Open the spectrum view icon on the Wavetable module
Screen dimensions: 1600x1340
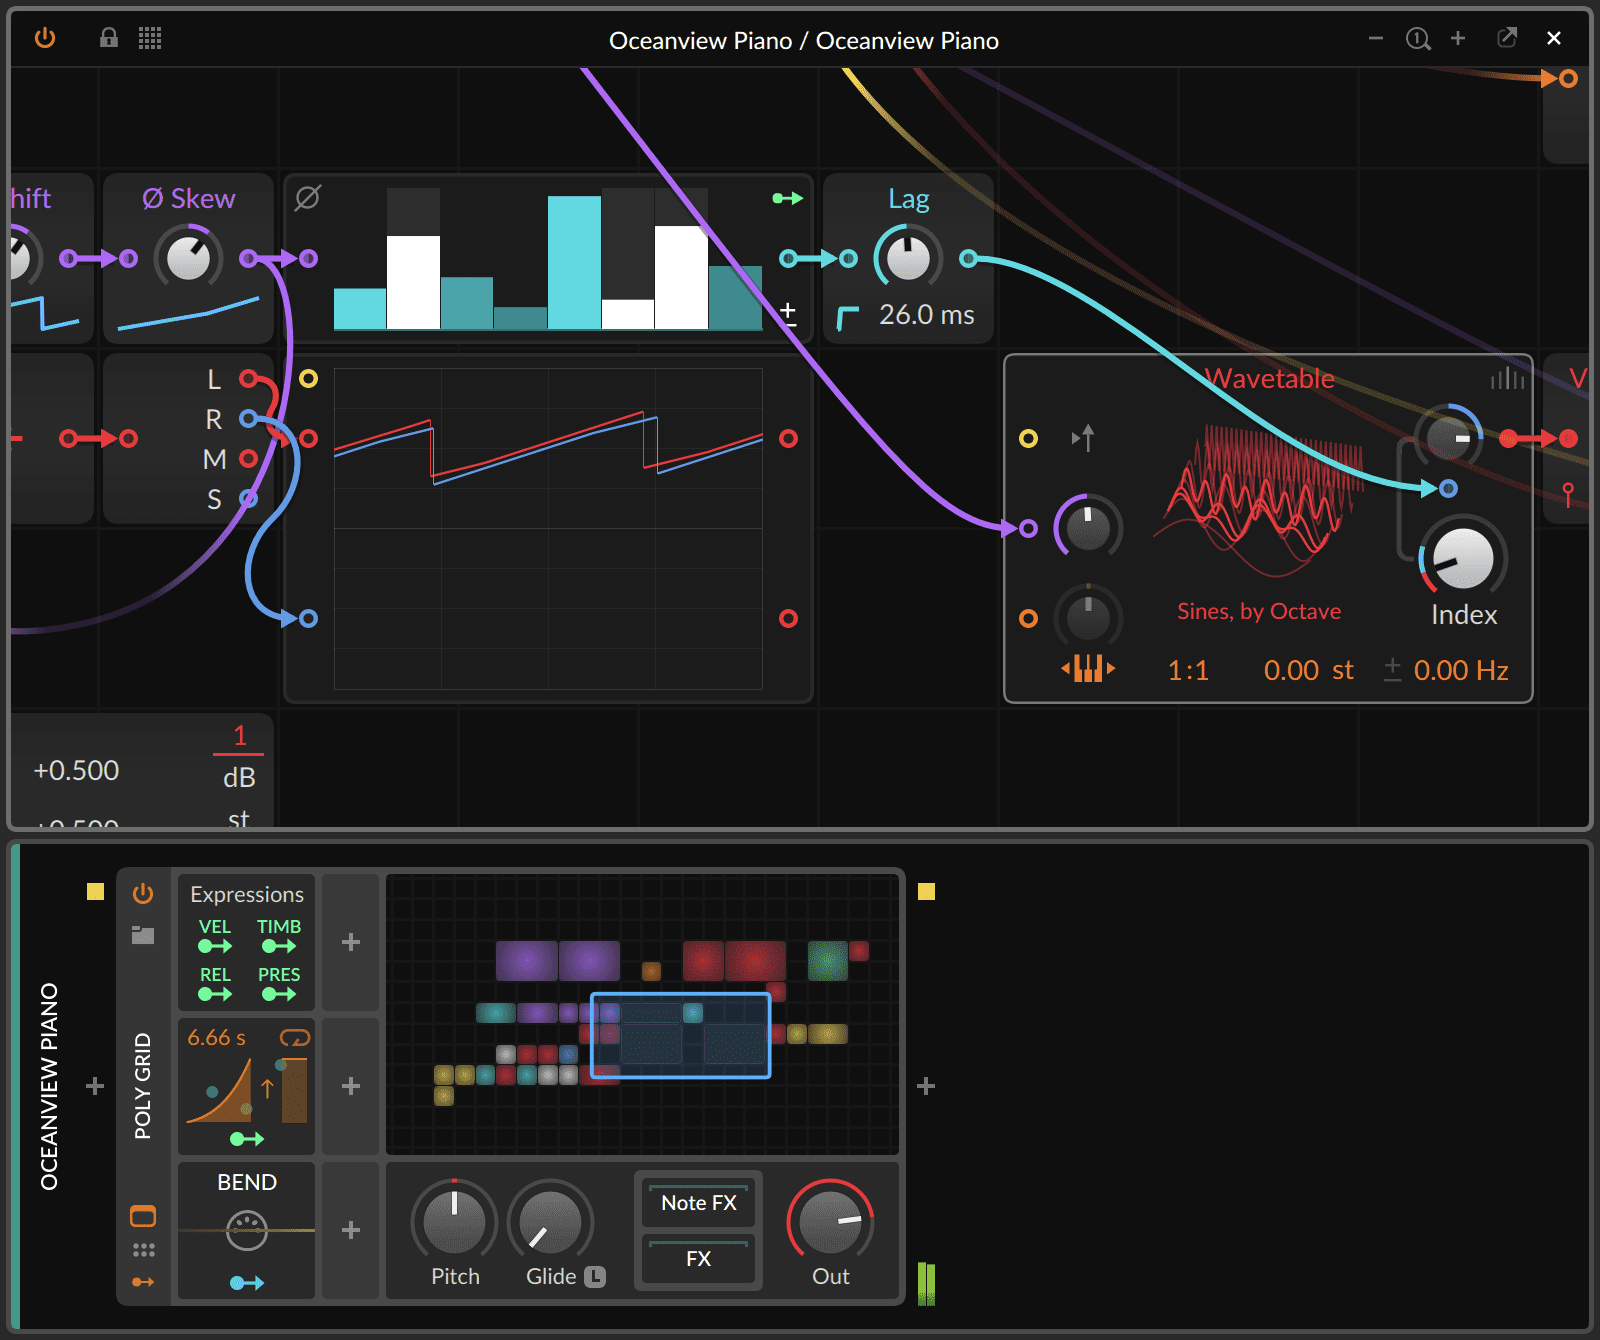coord(1506,379)
